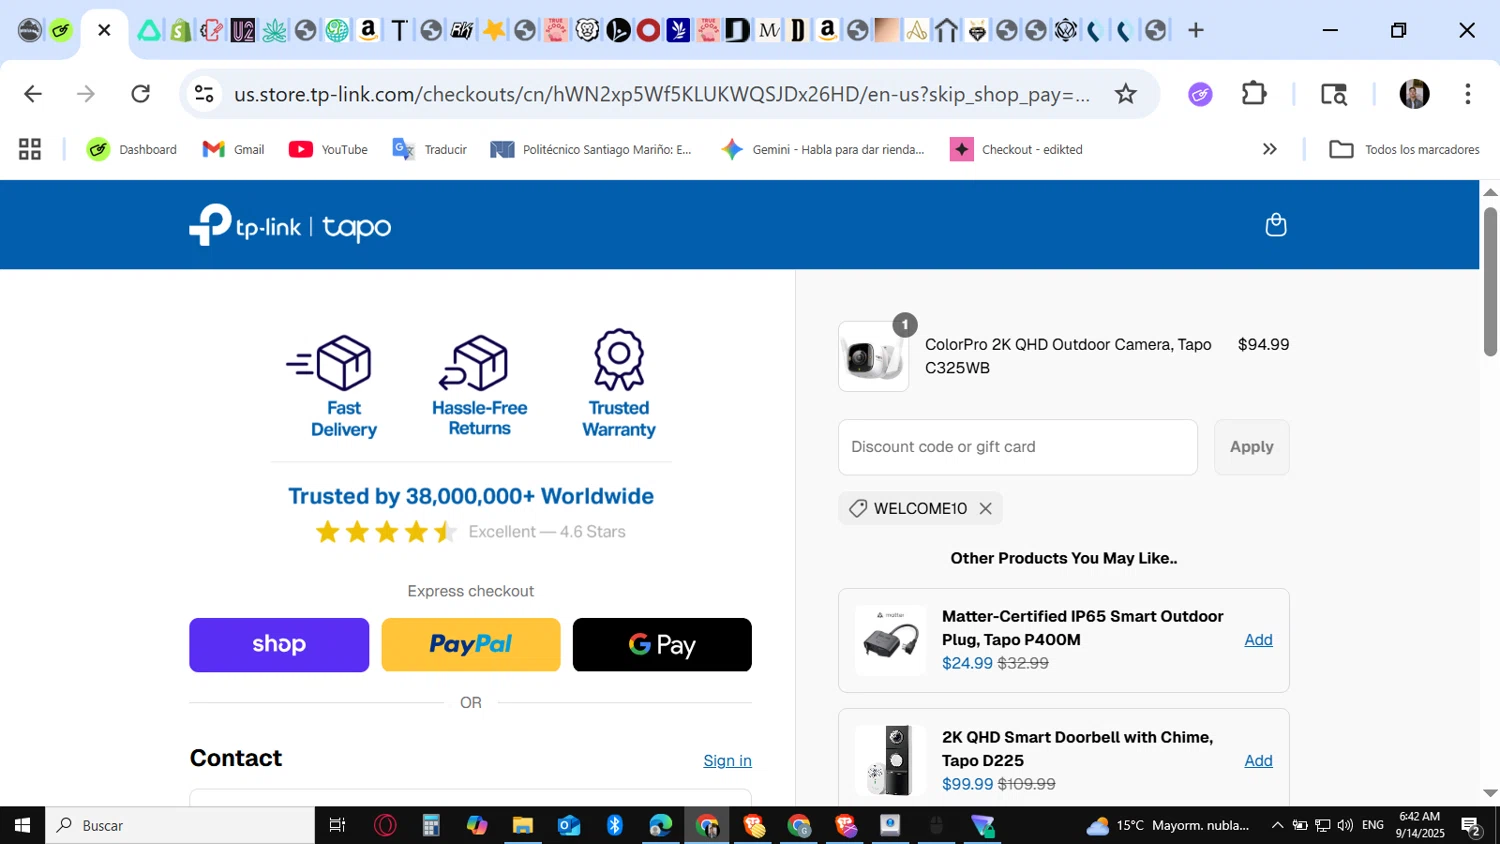
Task: Open Calculator from taskbar
Action: [x=431, y=825]
